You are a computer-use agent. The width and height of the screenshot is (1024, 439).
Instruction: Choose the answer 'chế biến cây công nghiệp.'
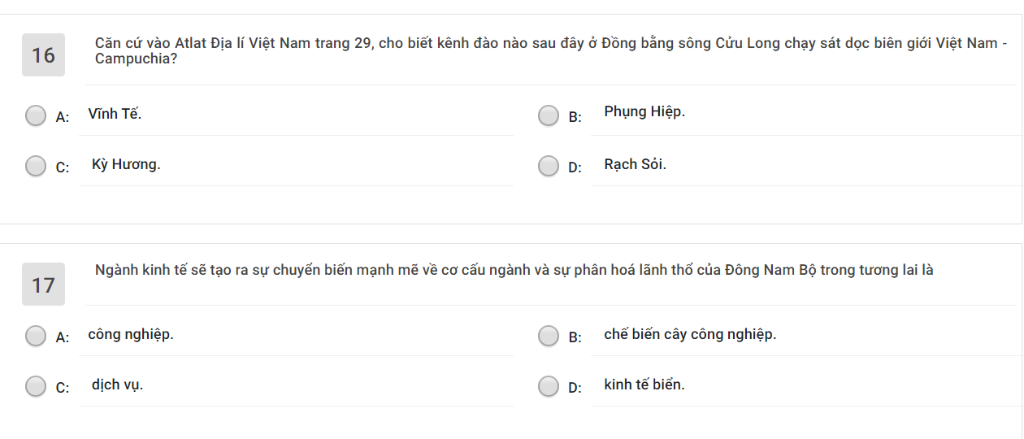pyautogui.click(x=690, y=334)
